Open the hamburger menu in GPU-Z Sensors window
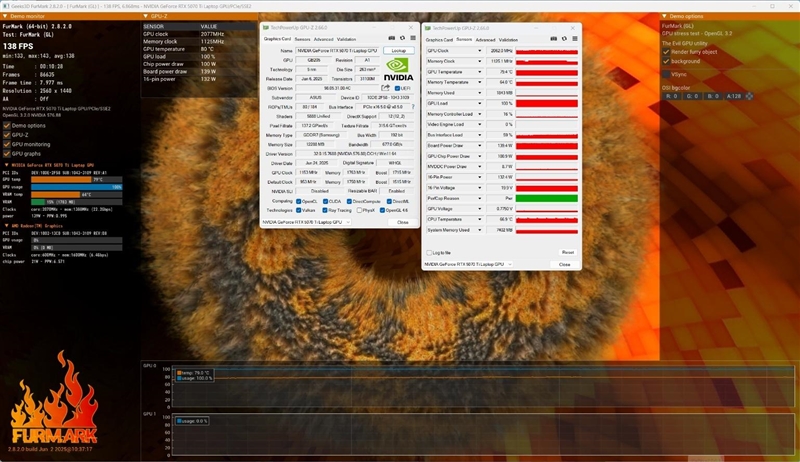 point(575,39)
